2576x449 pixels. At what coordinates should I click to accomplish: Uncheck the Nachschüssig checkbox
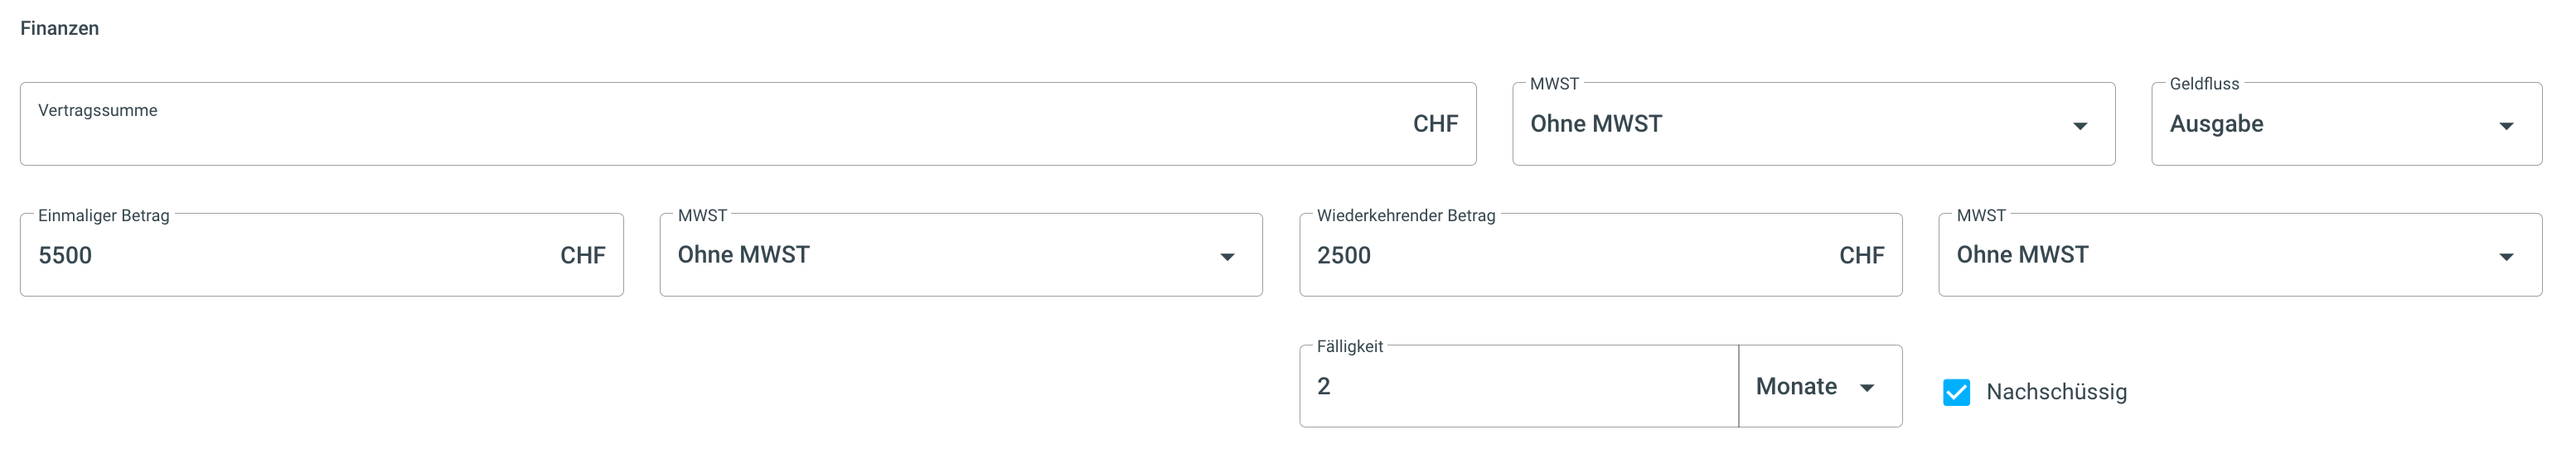tap(1956, 392)
